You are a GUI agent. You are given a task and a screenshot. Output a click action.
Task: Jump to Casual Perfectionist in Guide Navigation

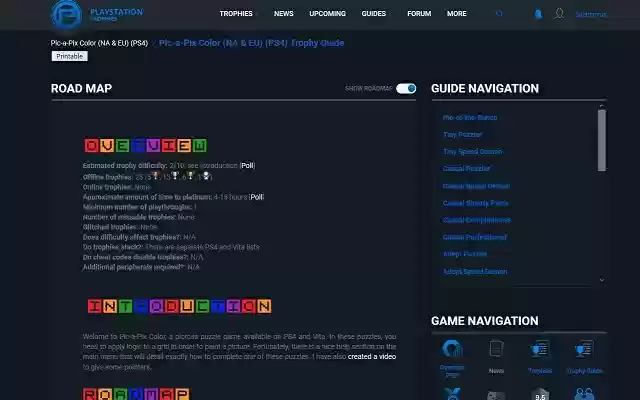[475, 237]
